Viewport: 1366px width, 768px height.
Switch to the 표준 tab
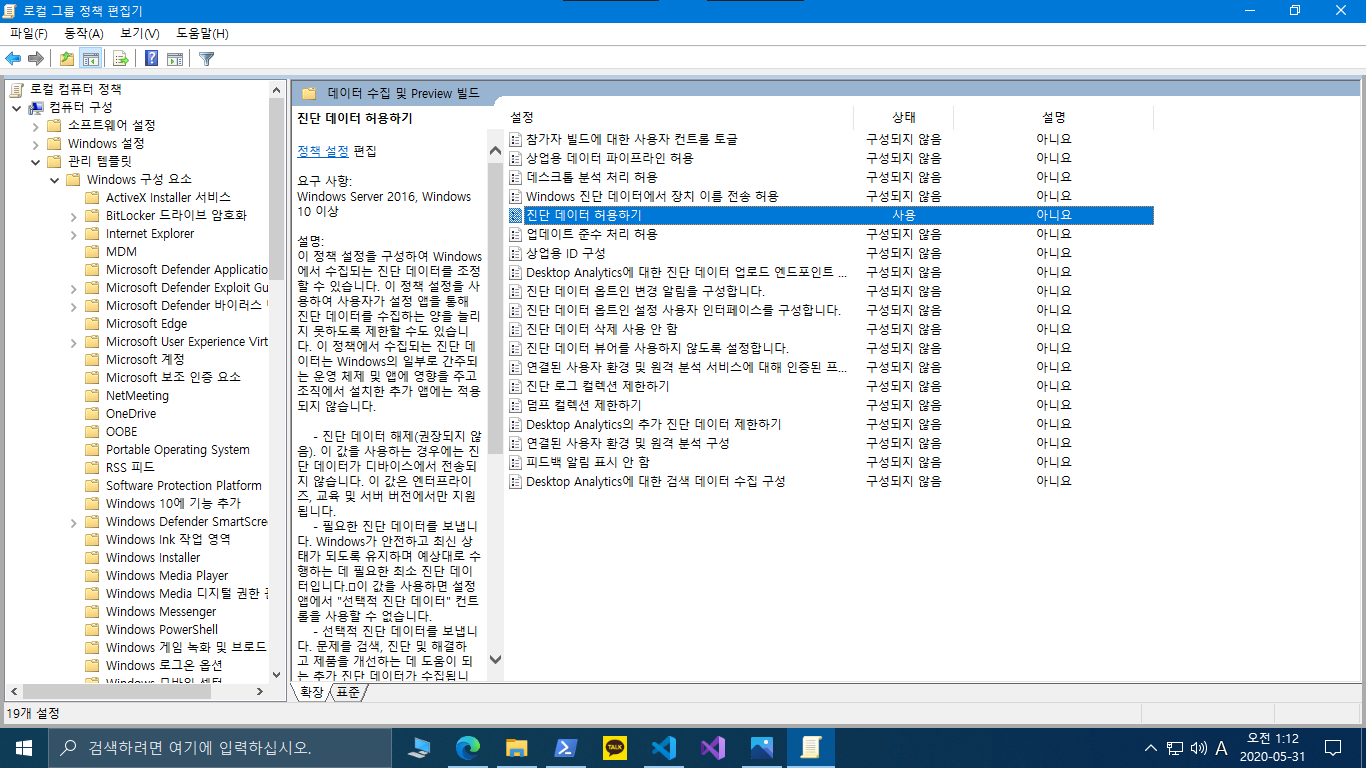(x=347, y=692)
